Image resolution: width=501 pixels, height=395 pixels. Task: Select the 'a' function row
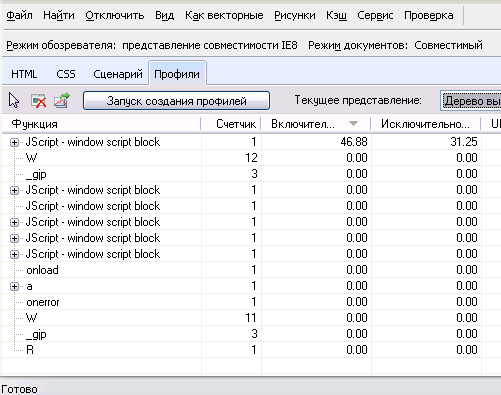pos(251,286)
